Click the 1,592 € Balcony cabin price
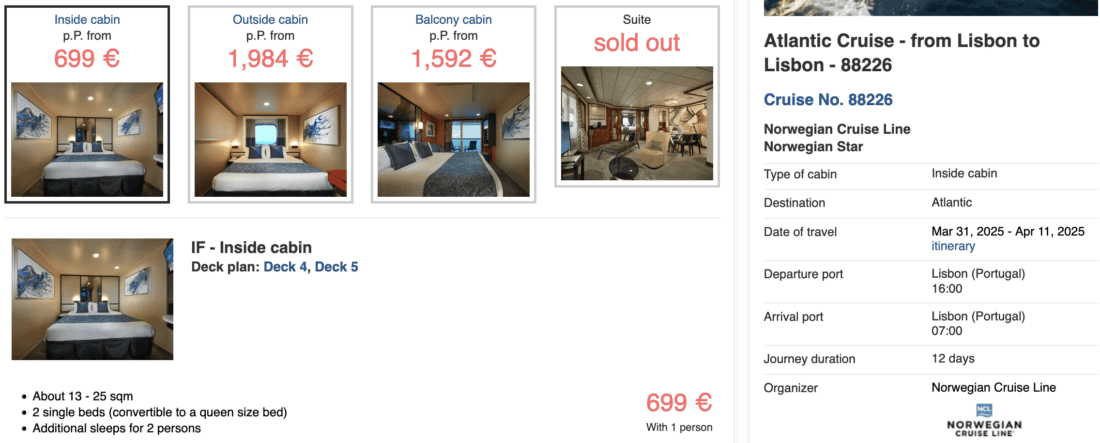The width and height of the screenshot is (1100, 443). coord(453,58)
